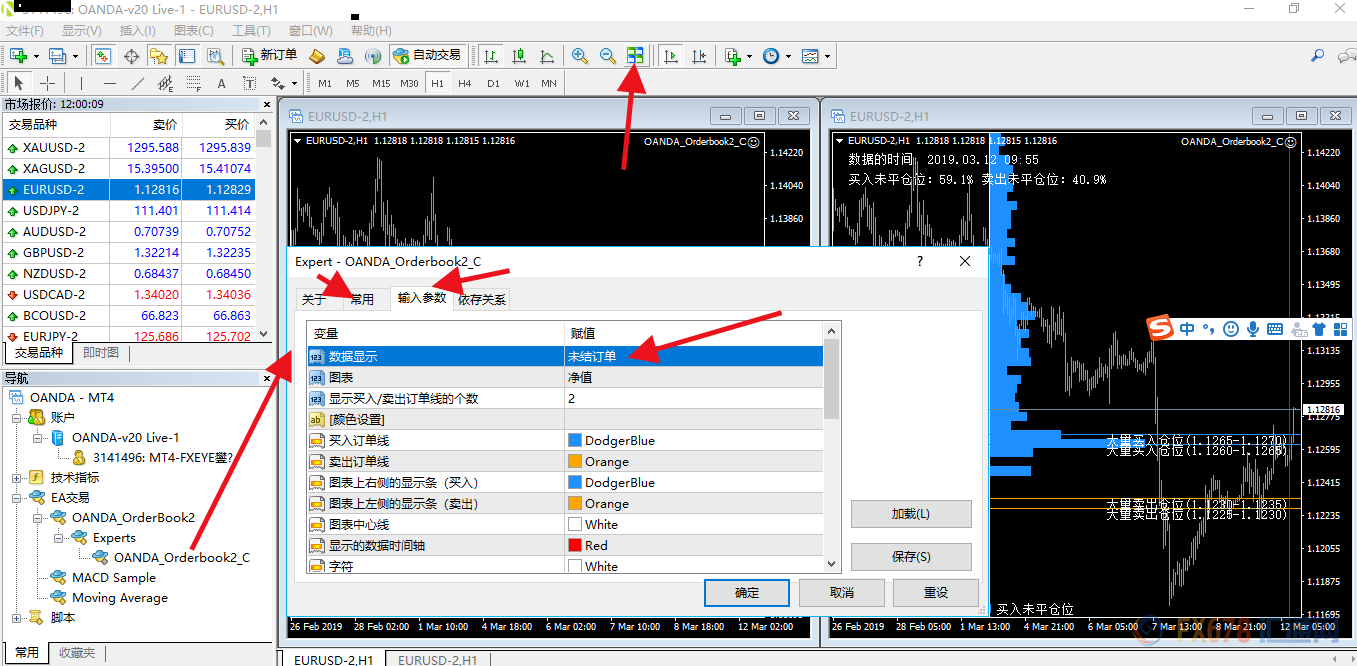Expand the 脚本 scripts node
The height and width of the screenshot is (666, 1357).
[x=17, y=617]
